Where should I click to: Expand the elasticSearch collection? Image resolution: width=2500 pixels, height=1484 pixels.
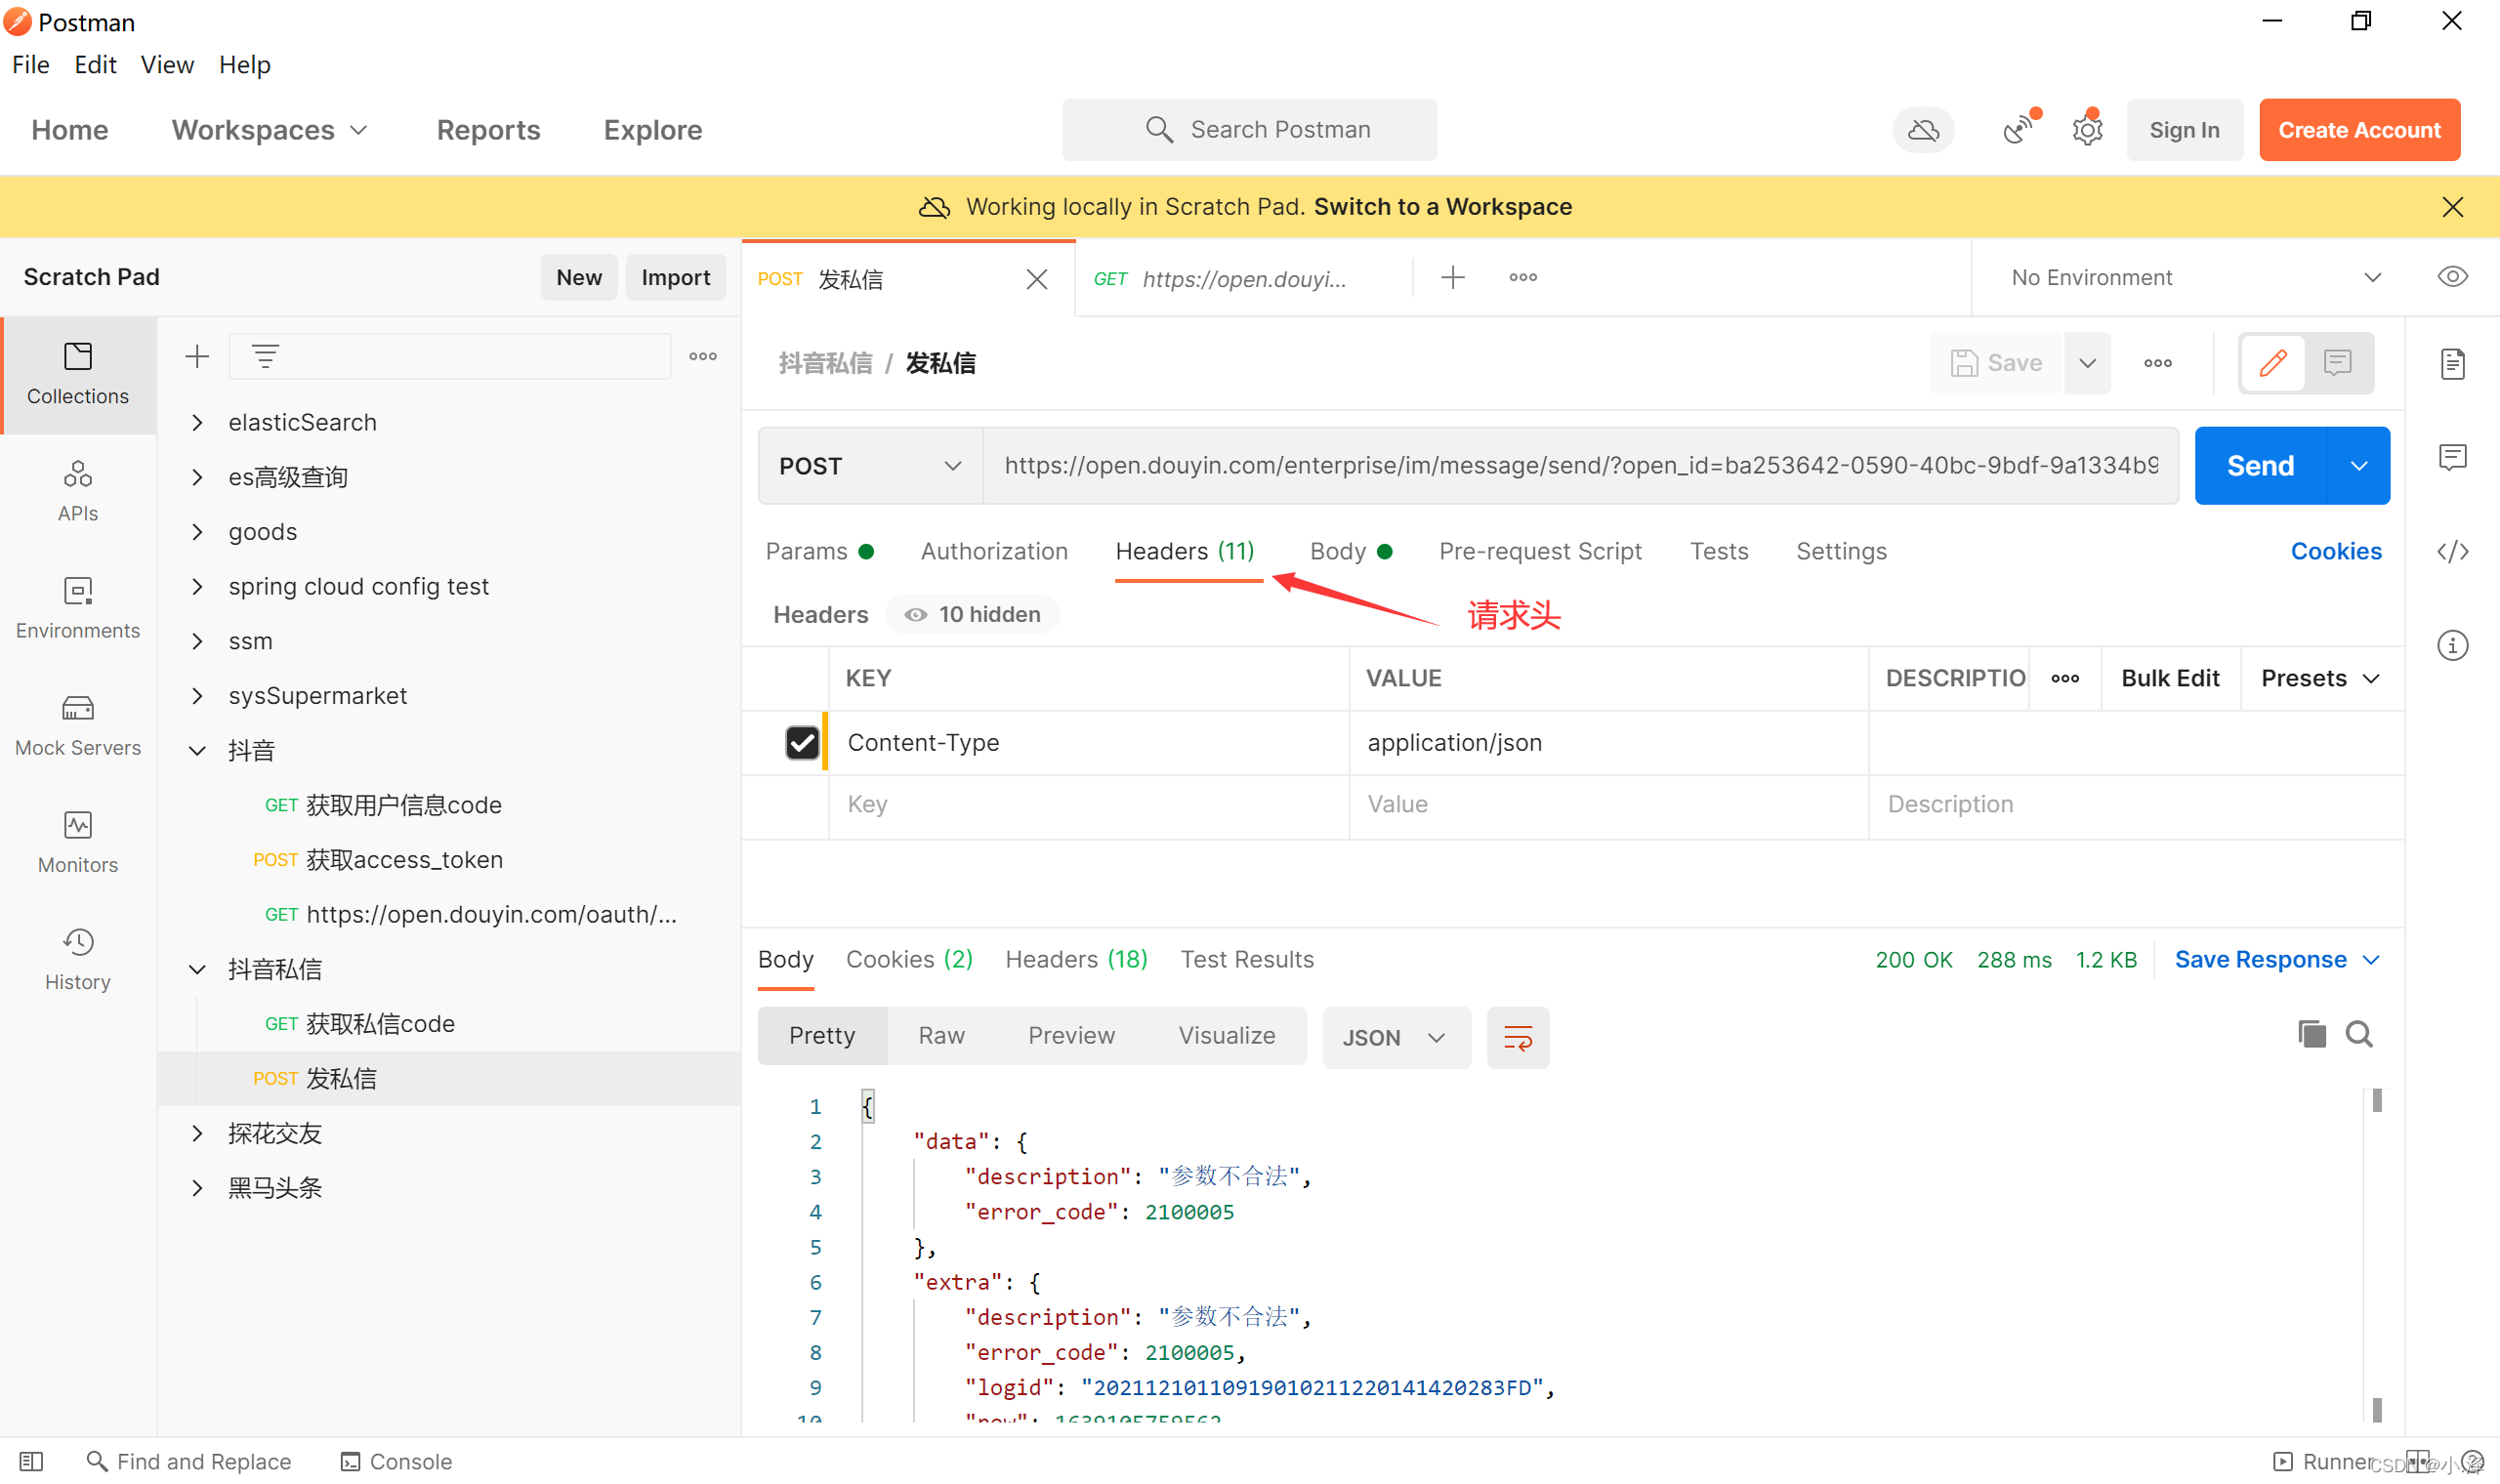tap(198, 422)
